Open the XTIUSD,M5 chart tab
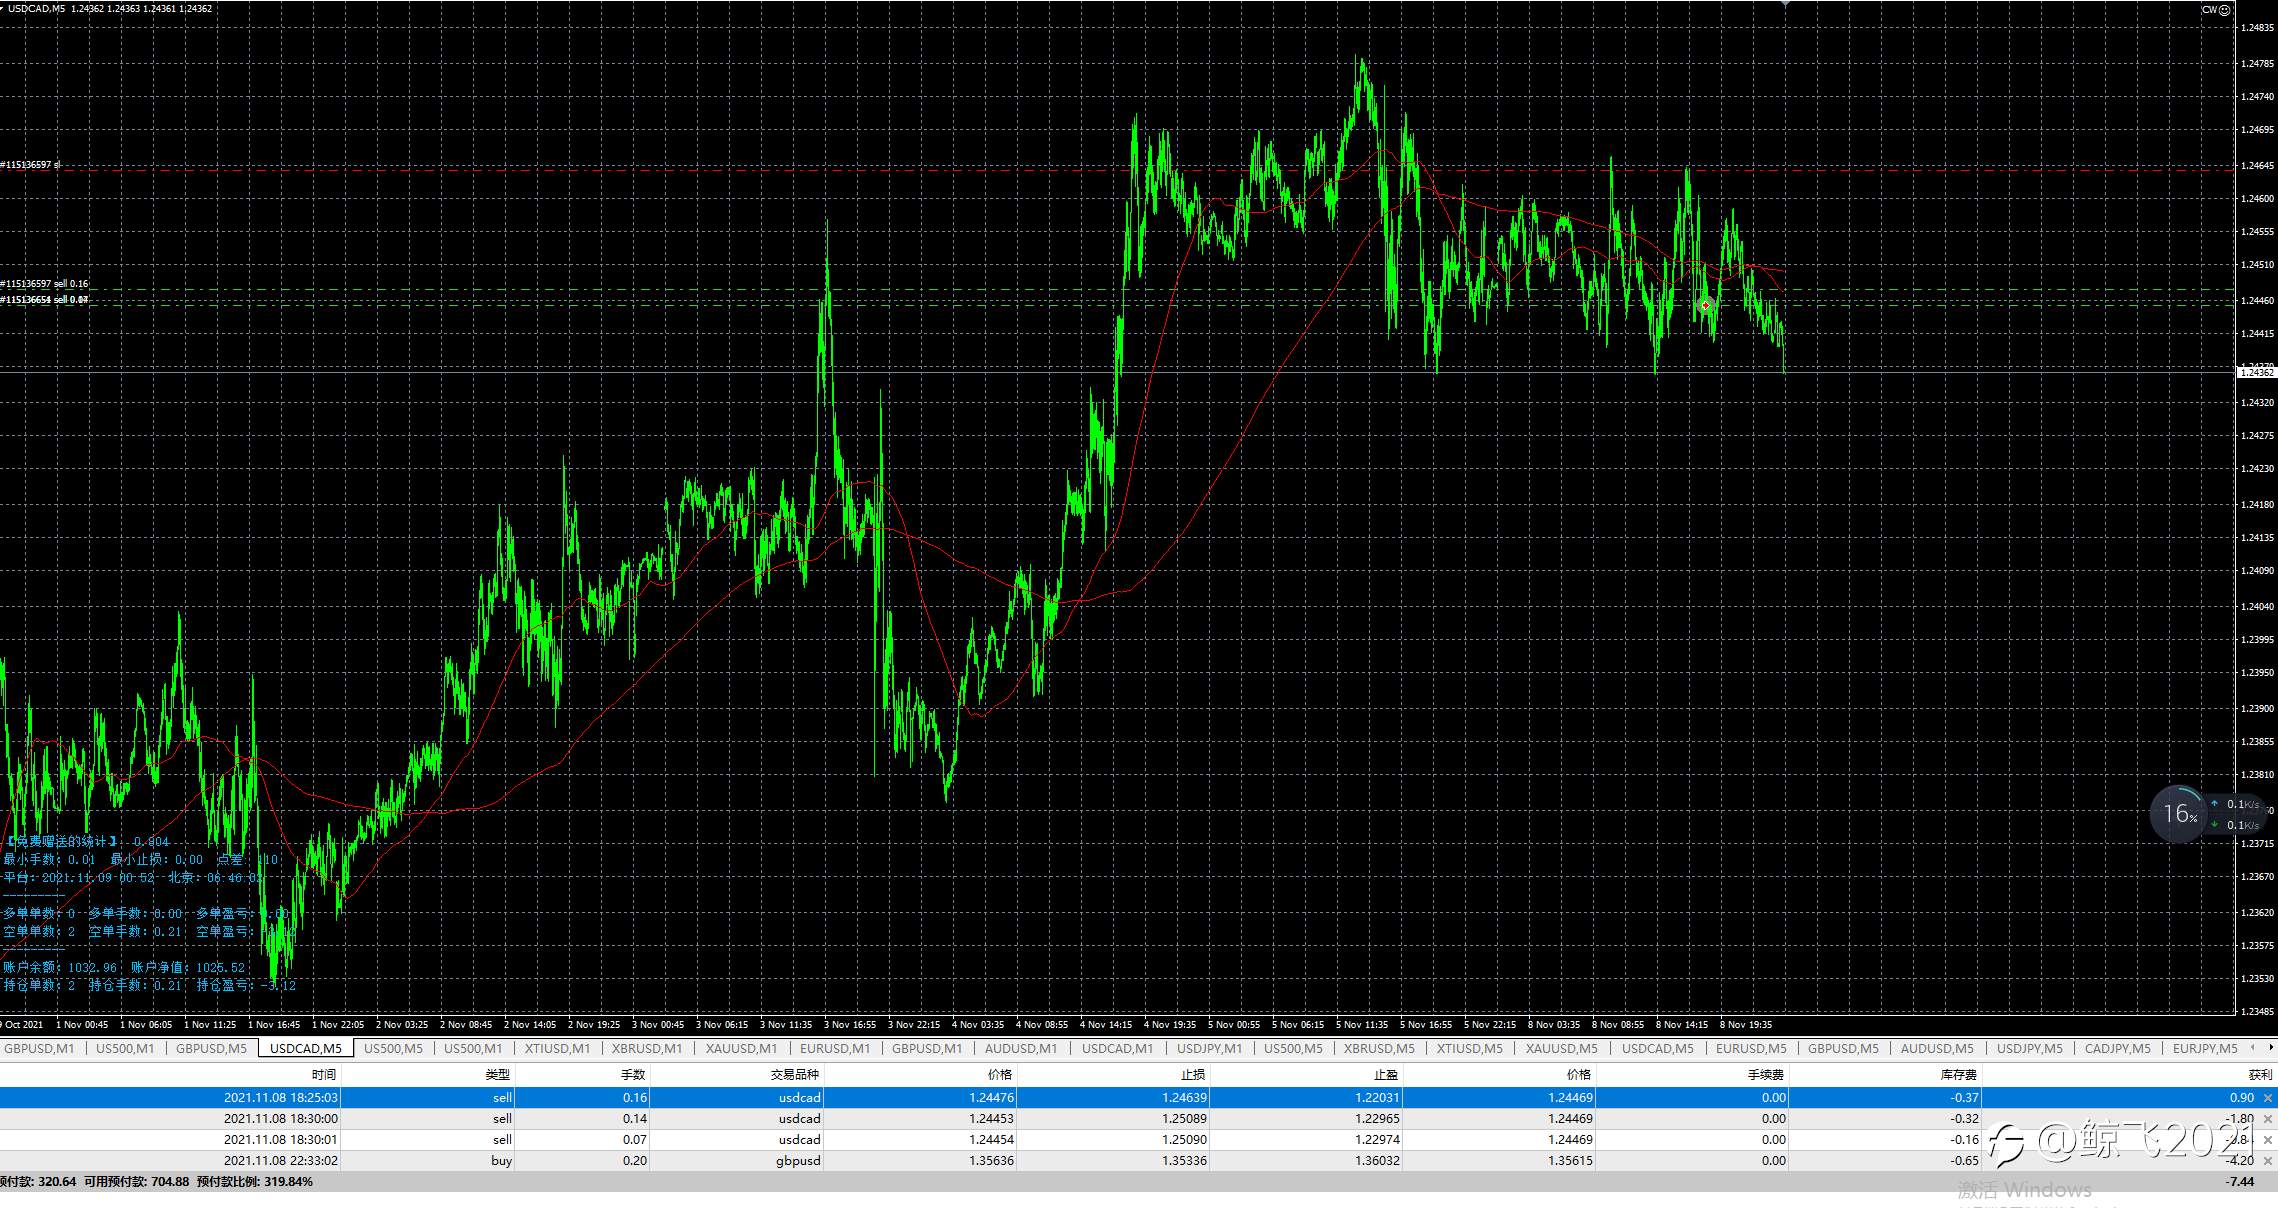The height and width of the screenshot is (1208, 2278). tap(1470, 1049)
